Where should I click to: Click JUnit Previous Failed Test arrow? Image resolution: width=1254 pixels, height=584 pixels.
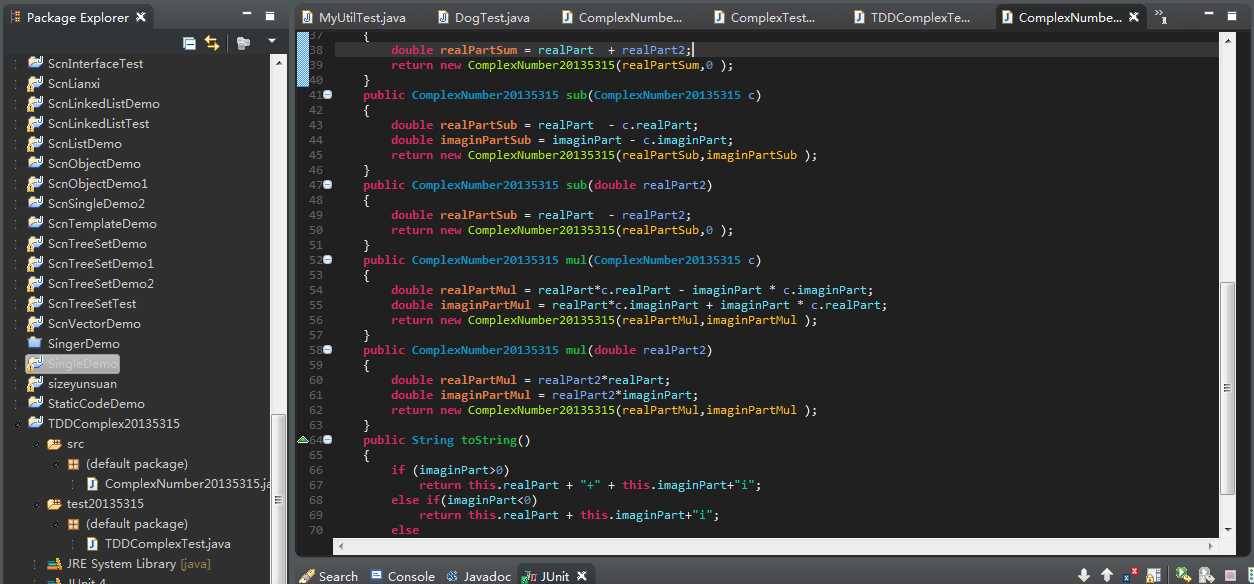(x=1107, y=575)
